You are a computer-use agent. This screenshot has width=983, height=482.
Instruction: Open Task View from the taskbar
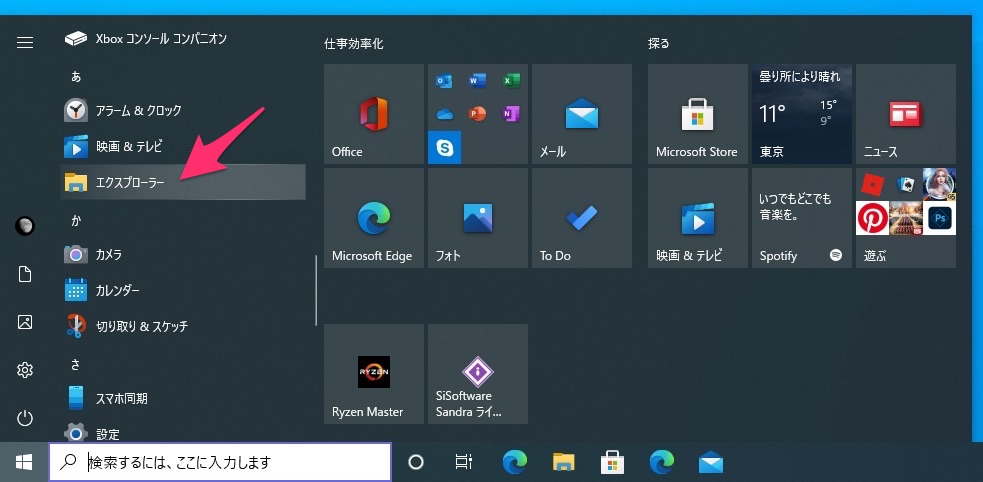463,463
